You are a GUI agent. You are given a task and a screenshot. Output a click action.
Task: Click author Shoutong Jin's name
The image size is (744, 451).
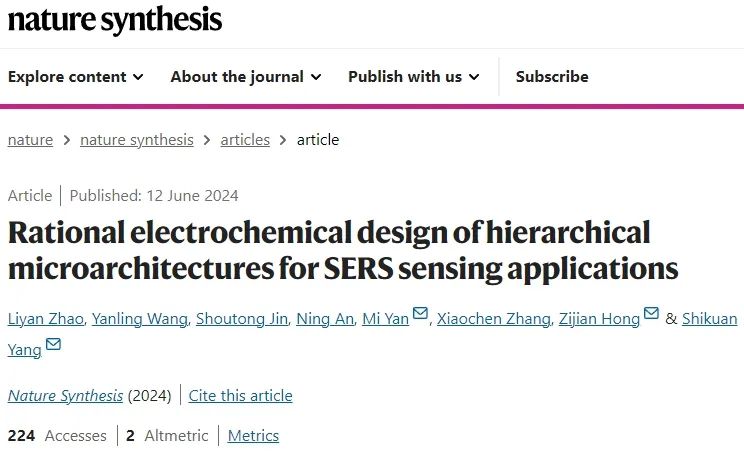(x=242, y=319)
